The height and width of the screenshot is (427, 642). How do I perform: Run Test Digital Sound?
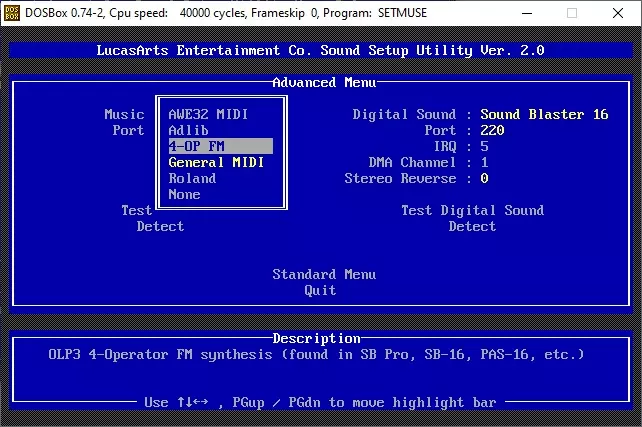[472, 210]
